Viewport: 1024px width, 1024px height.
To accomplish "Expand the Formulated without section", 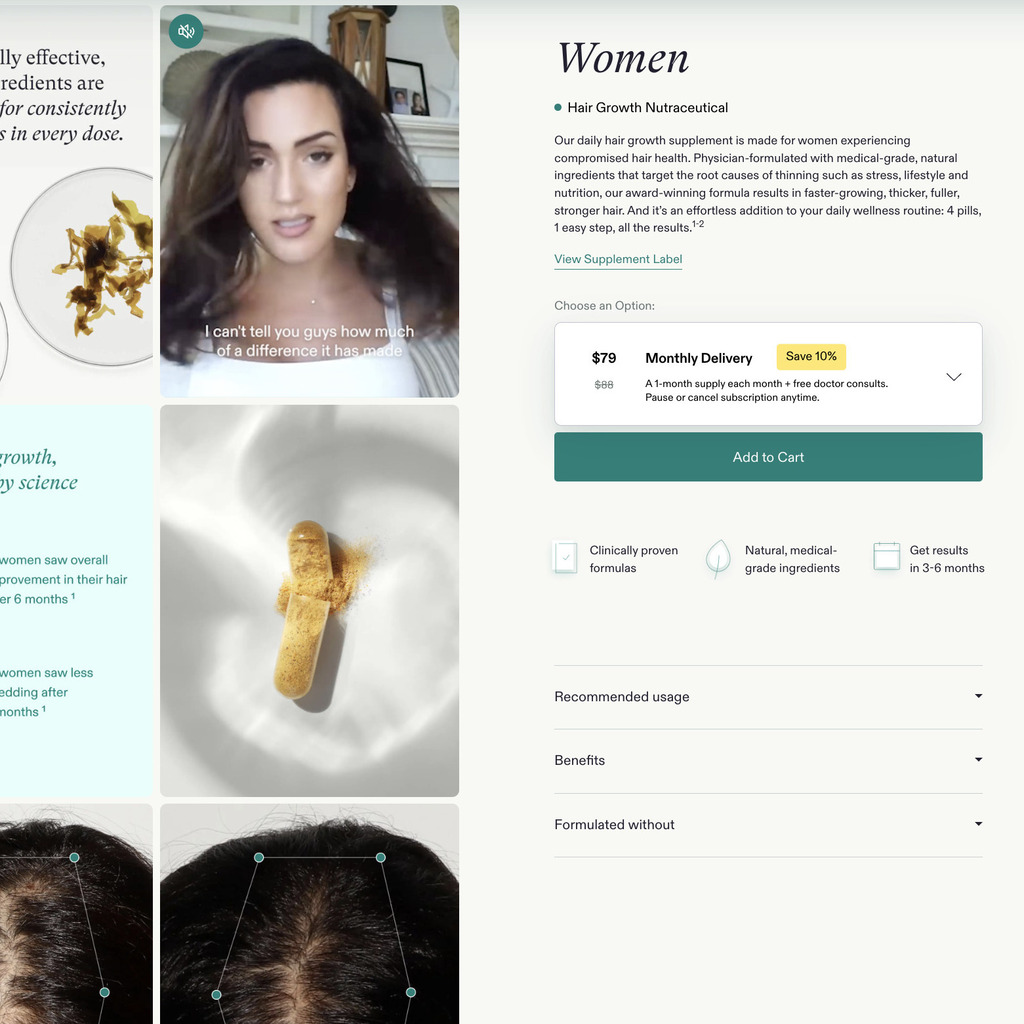I will point(768,825).
